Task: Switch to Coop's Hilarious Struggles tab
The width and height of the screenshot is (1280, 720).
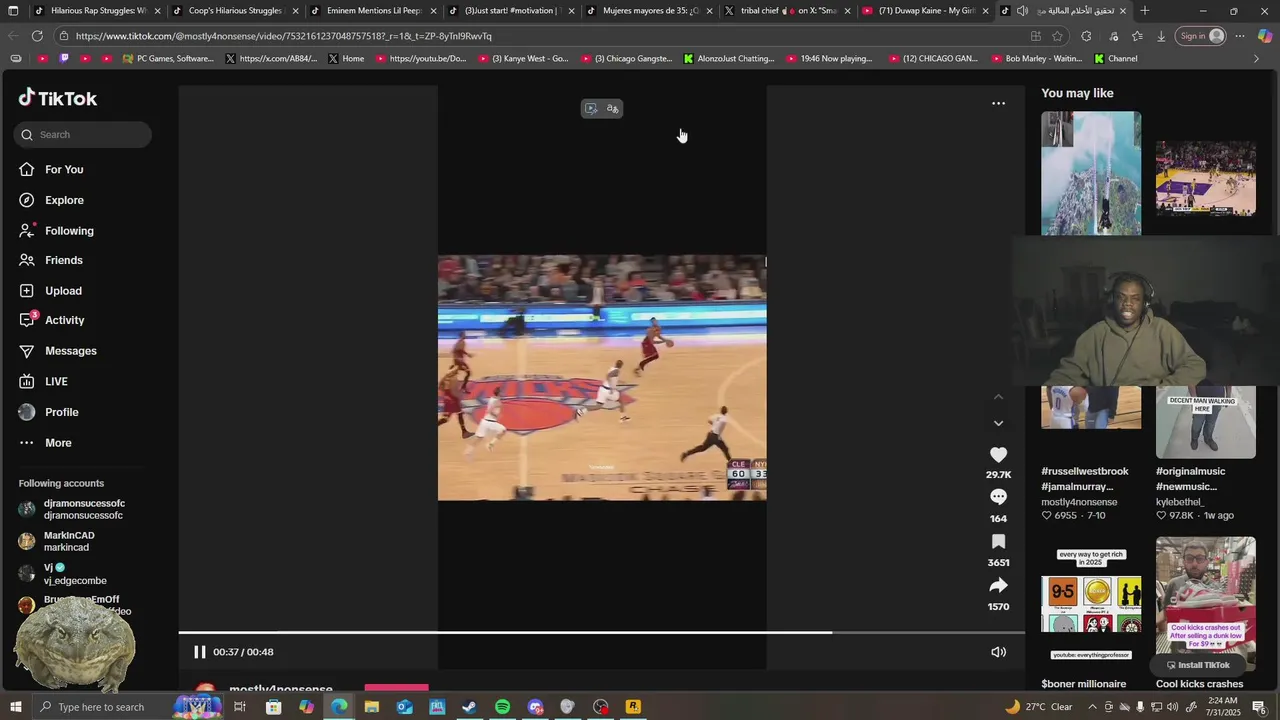Action: click(234, 11)
